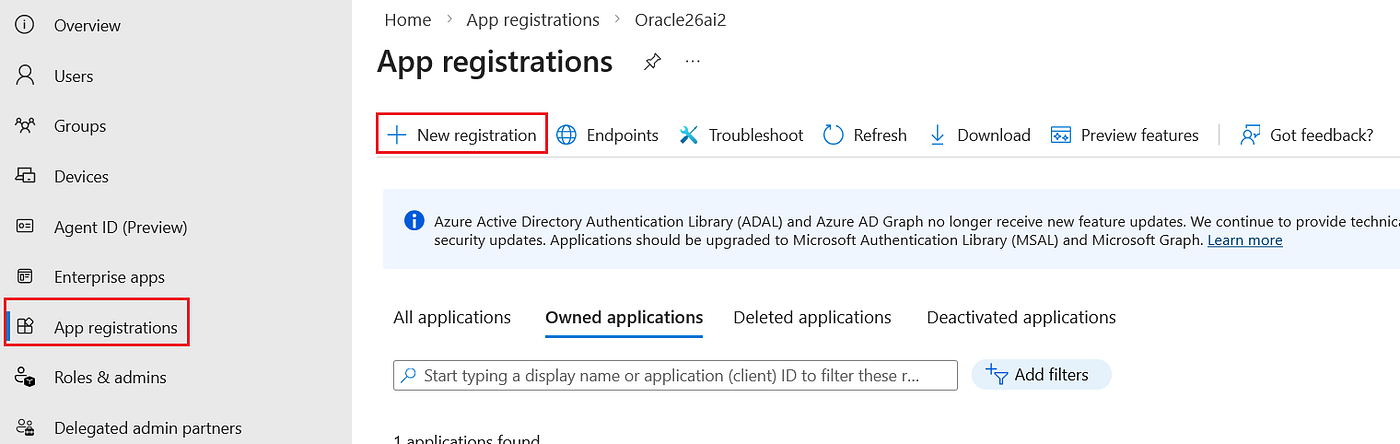Open Devices in the sidebar

tap(81, 176)
